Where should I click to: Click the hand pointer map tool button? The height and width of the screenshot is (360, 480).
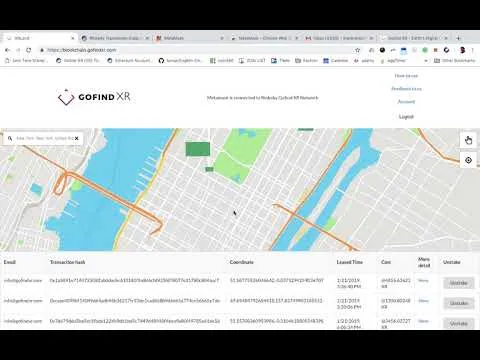(468, 140)
